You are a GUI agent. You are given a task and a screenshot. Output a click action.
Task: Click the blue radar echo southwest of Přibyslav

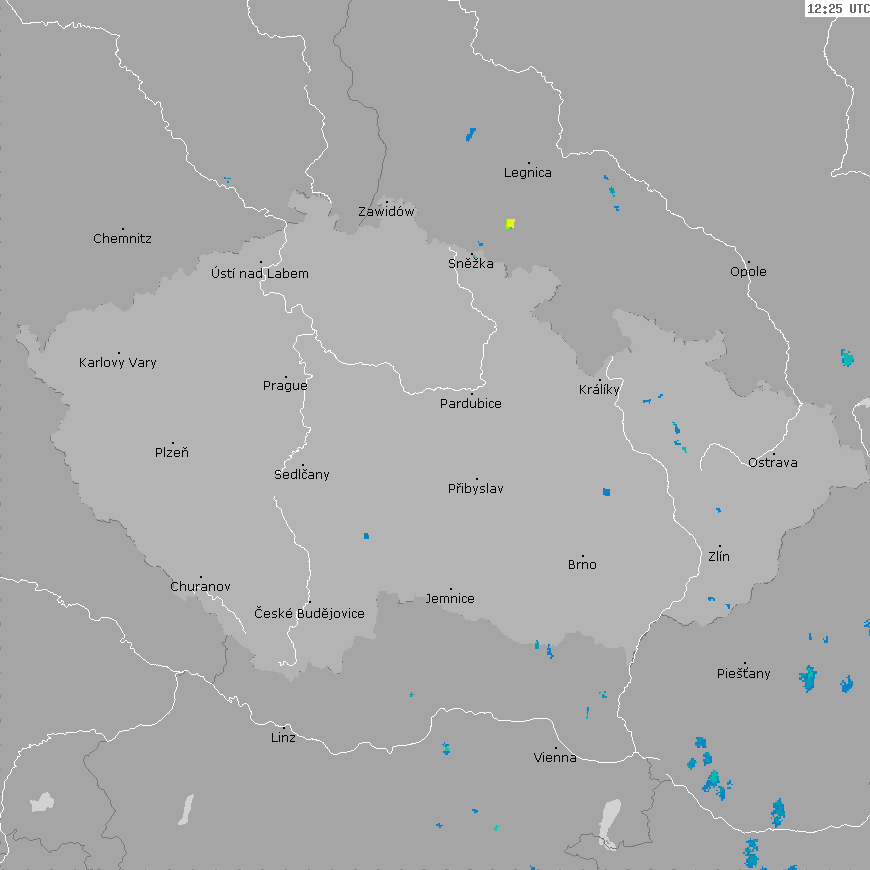tap(366, 536)
